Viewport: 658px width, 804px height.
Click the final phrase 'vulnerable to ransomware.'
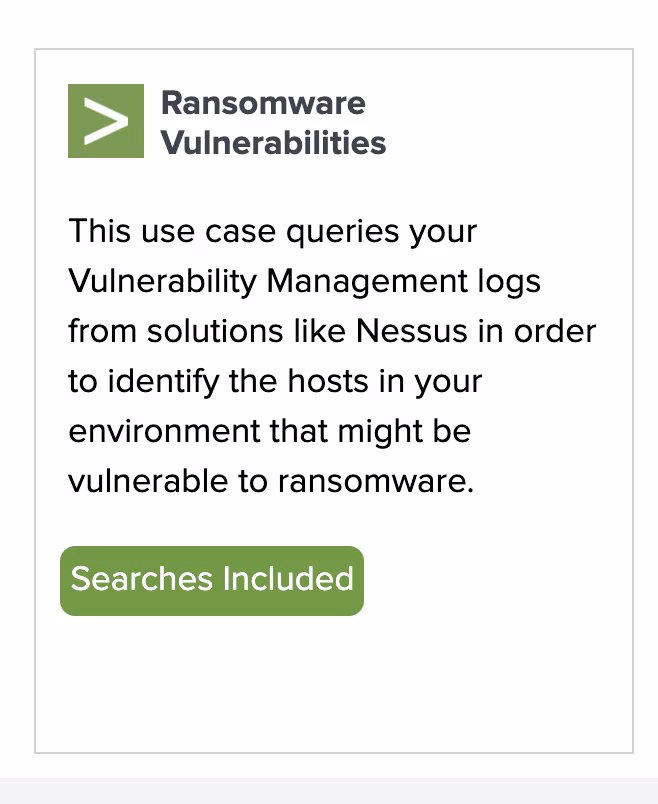point(271,481)
